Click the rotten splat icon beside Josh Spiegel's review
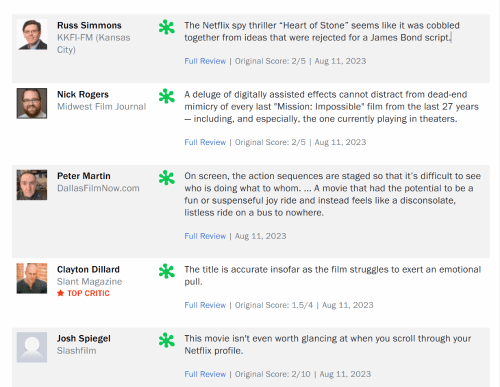This screenshot has height=387, width=500. point(167,340)
